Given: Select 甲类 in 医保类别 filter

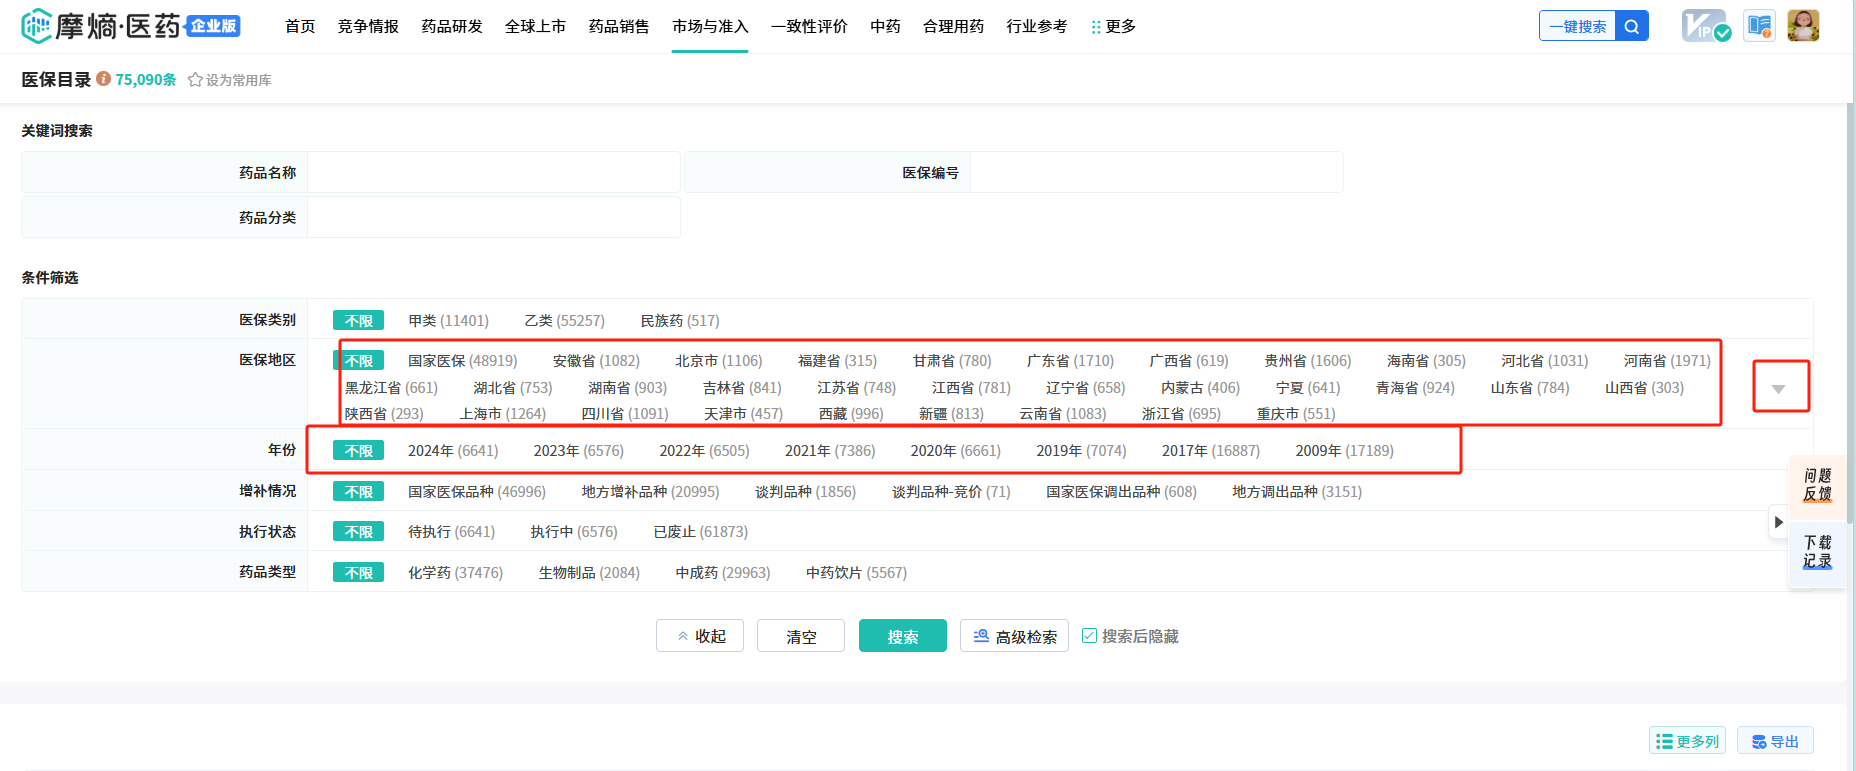Looking at the screenshot, I should 448,321.
